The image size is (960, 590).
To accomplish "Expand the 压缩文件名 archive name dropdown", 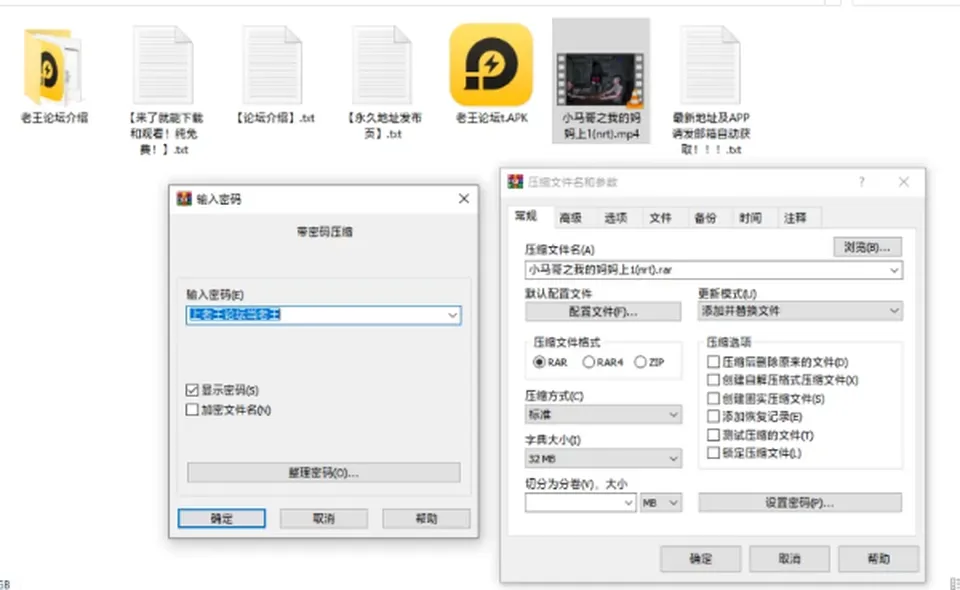I will pyautogui.click(x=894, y=270).
